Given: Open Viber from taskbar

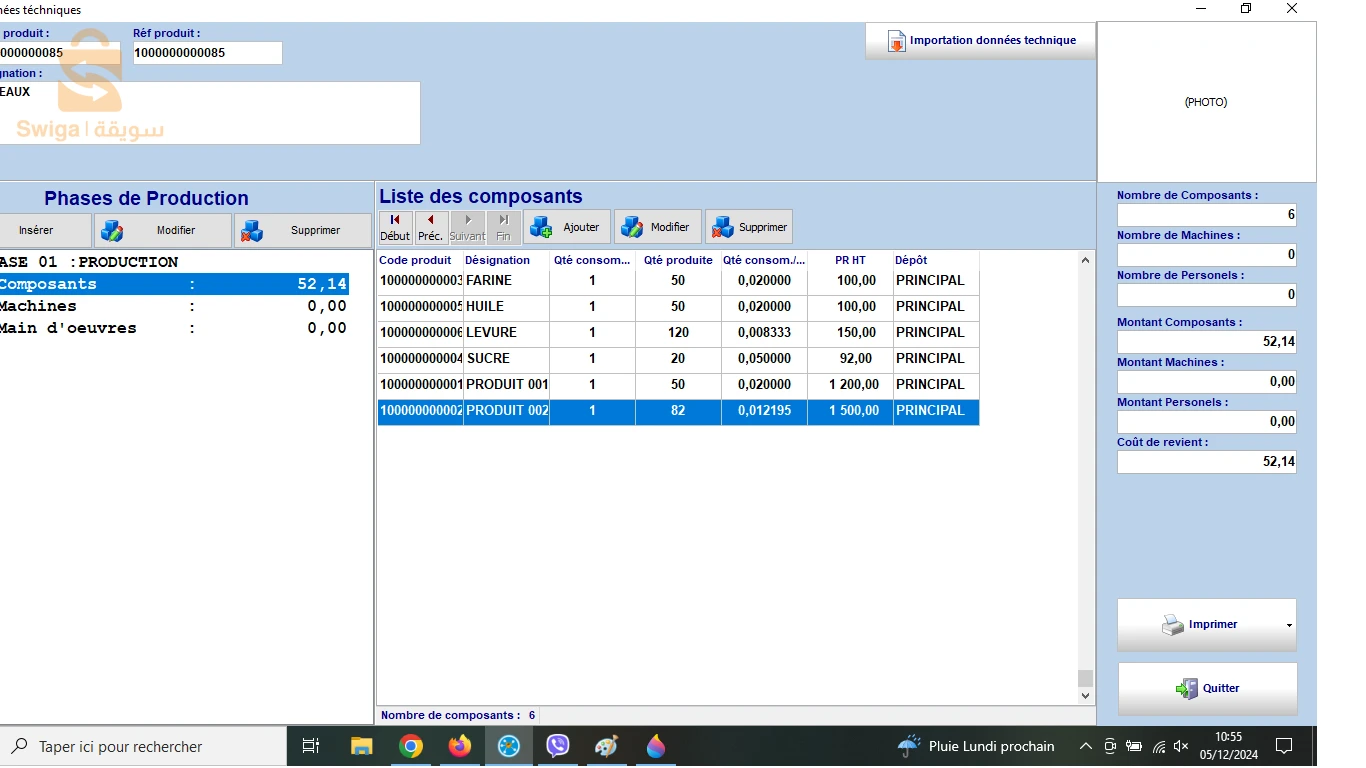Looking at the screenshot, I should (558, 746).
